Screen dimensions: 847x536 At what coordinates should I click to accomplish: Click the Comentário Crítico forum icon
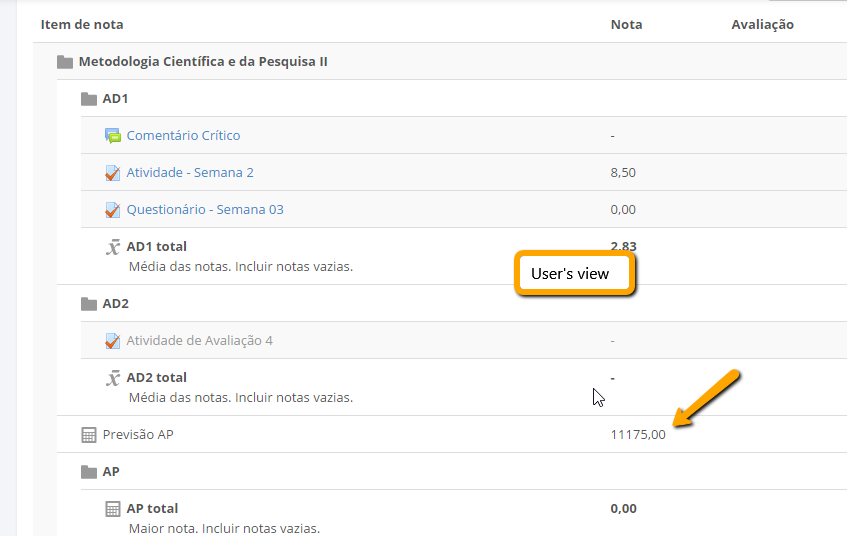[x=112, y=136]
